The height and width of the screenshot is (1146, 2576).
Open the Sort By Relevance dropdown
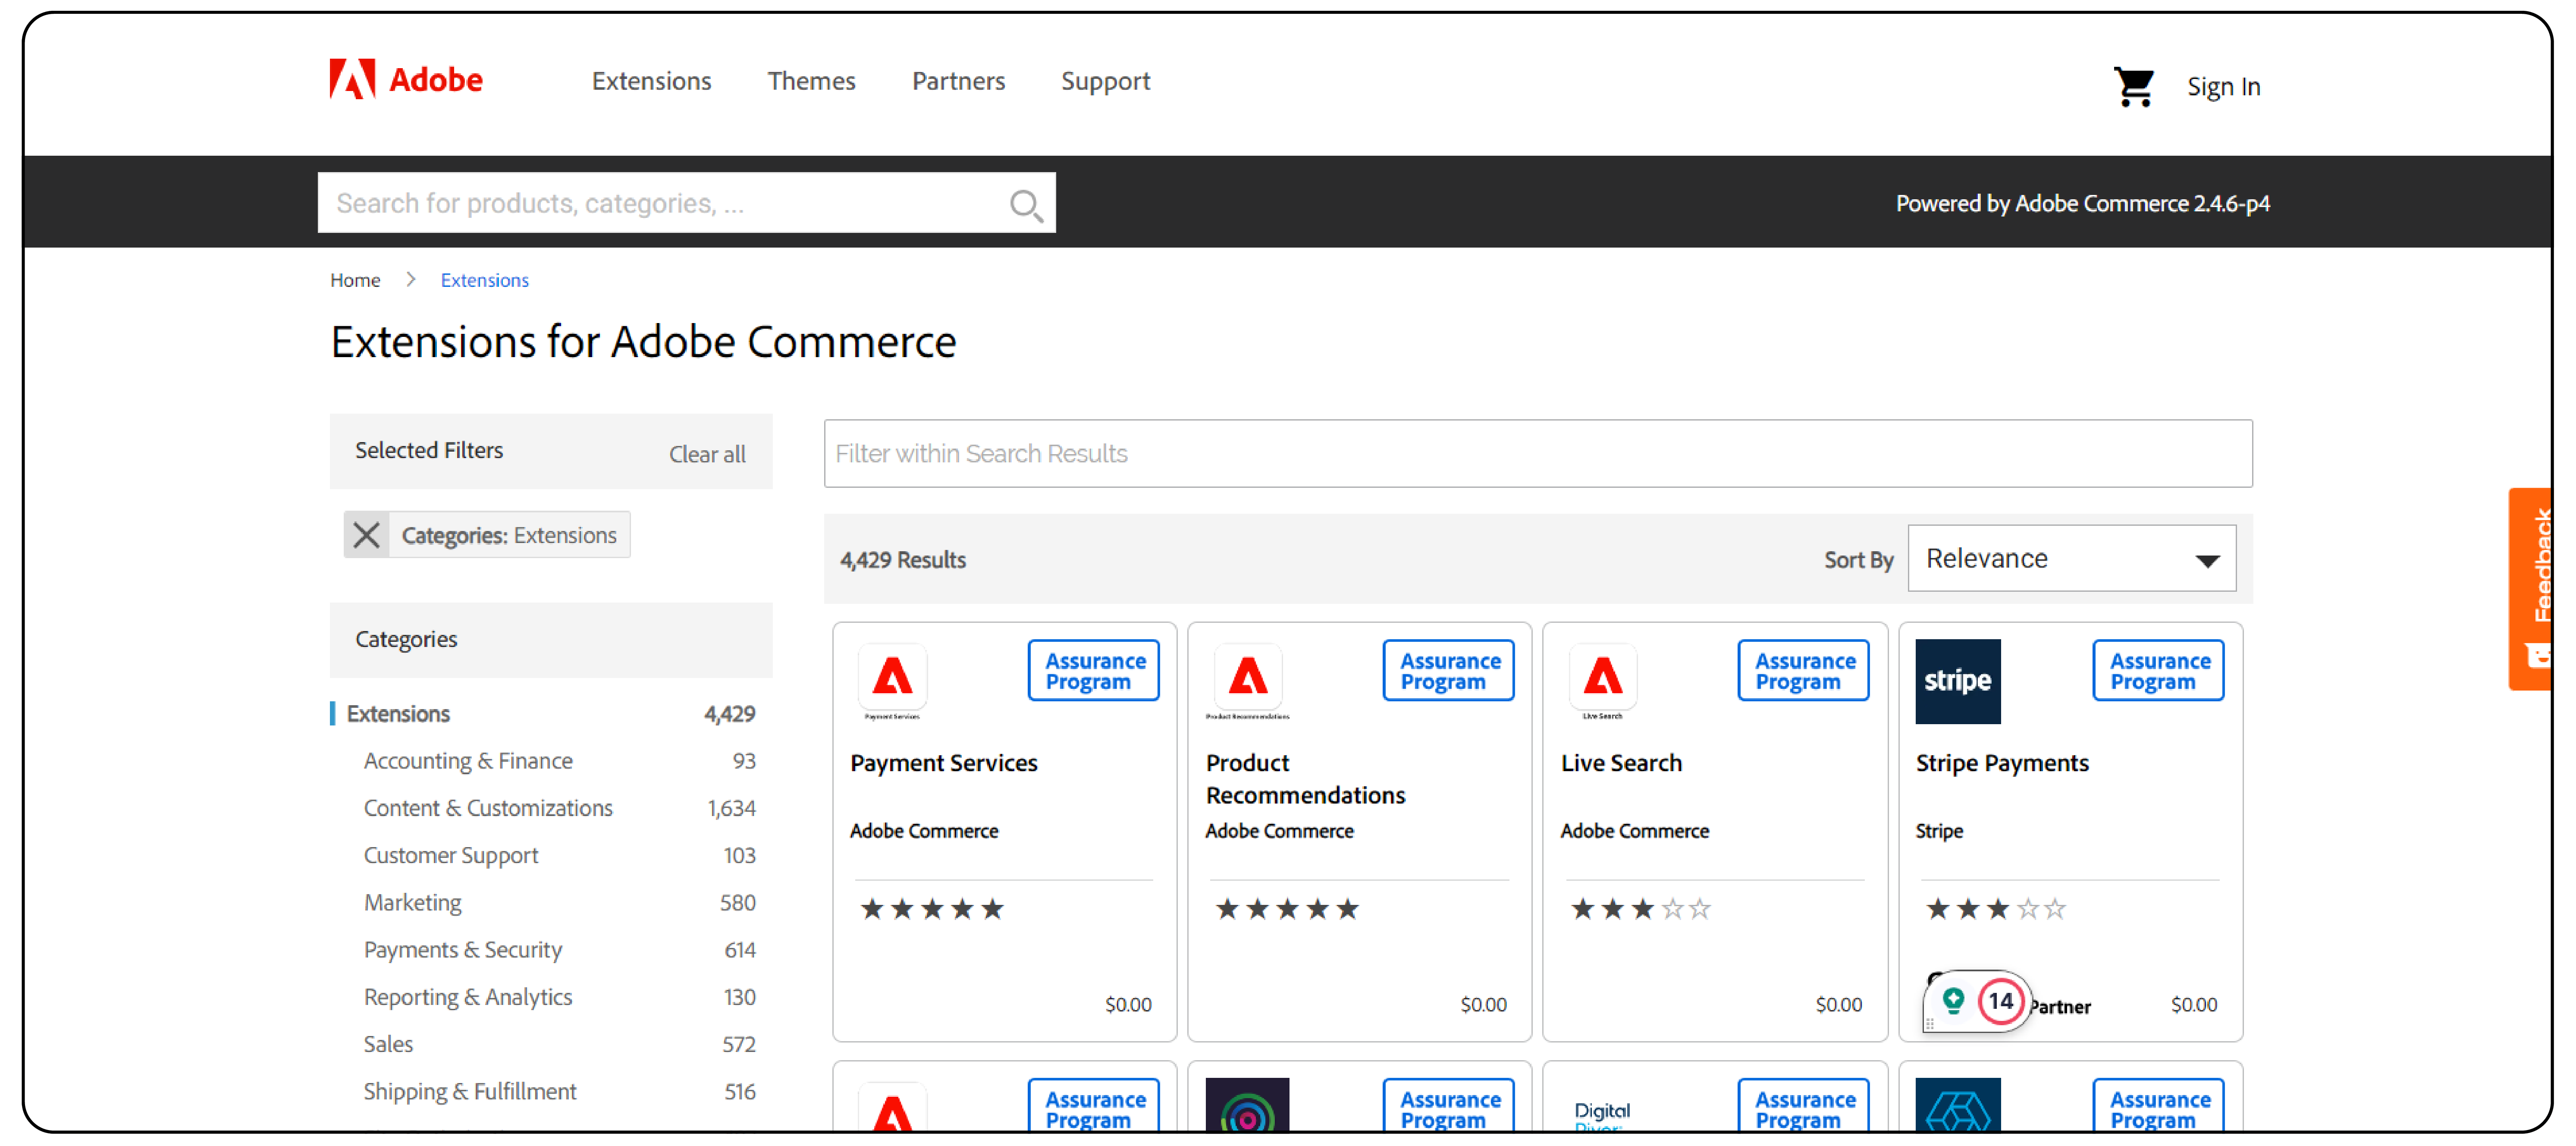tap(2071, 559)
